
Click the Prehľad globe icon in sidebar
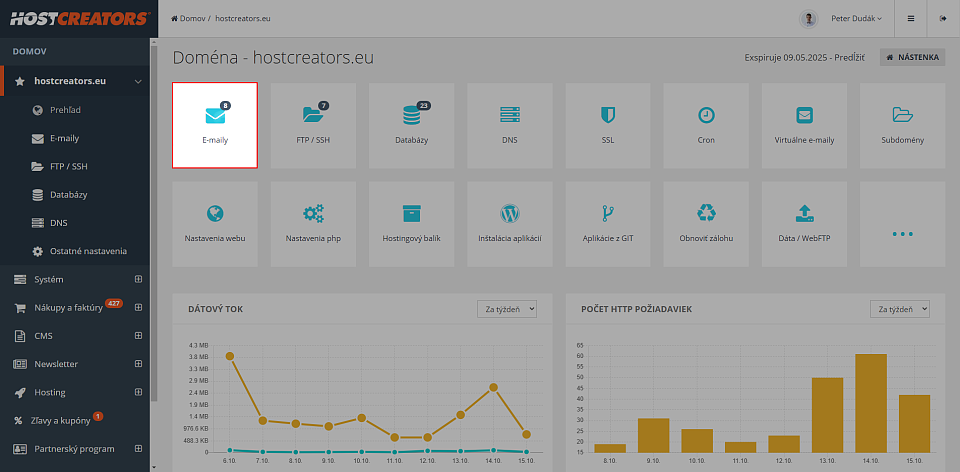(x=38, y=110)
